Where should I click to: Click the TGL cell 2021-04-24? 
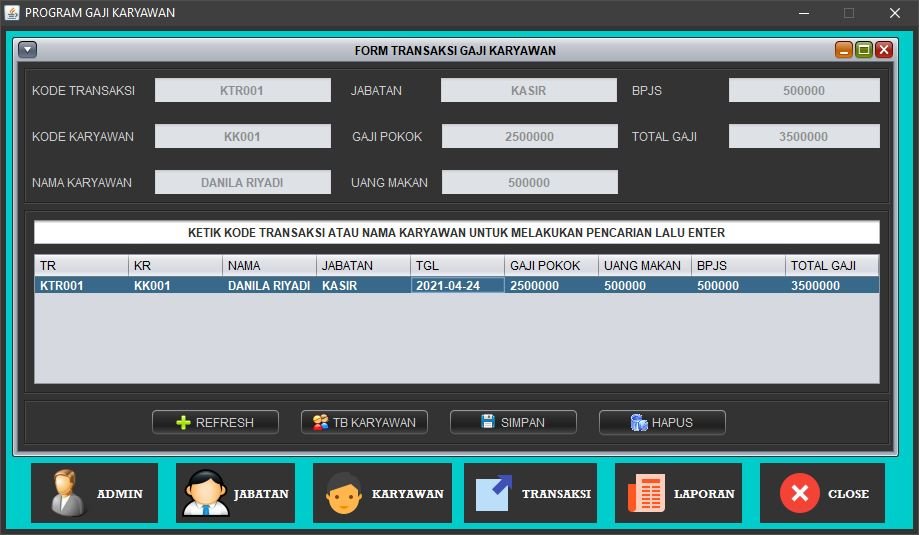tap(457, 285)
